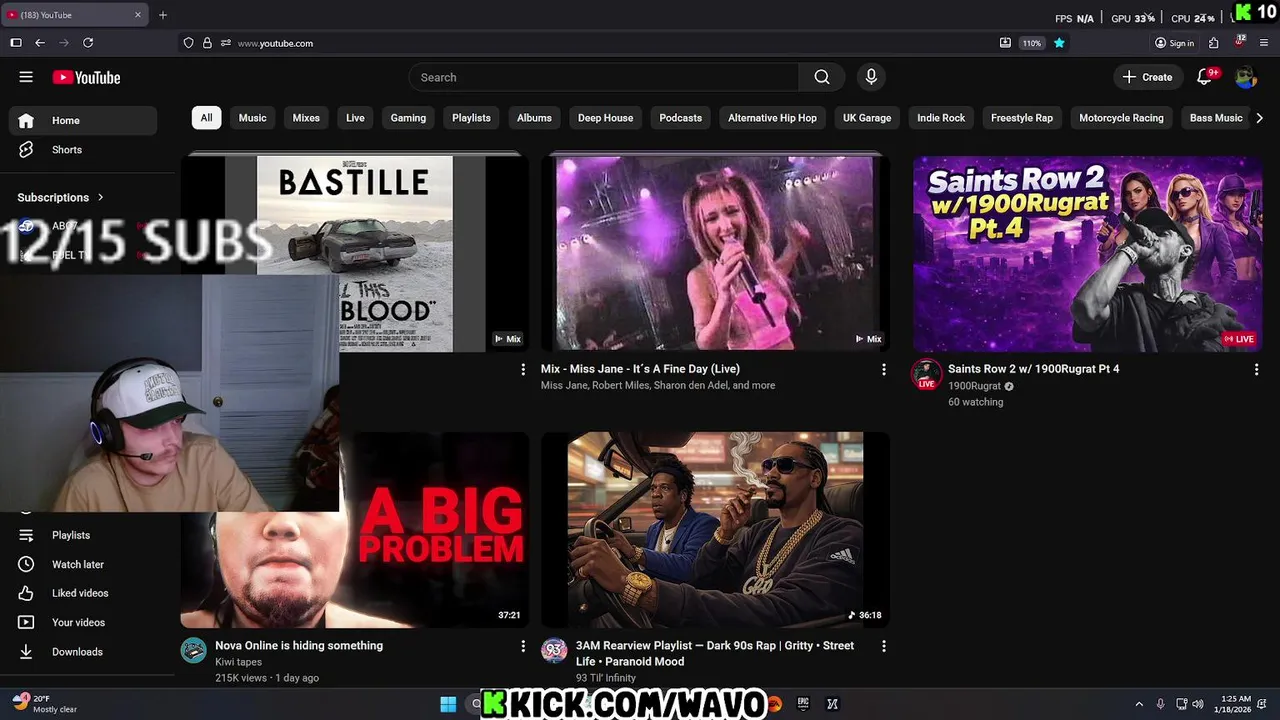Open a new browser tab

pos(163,15)
